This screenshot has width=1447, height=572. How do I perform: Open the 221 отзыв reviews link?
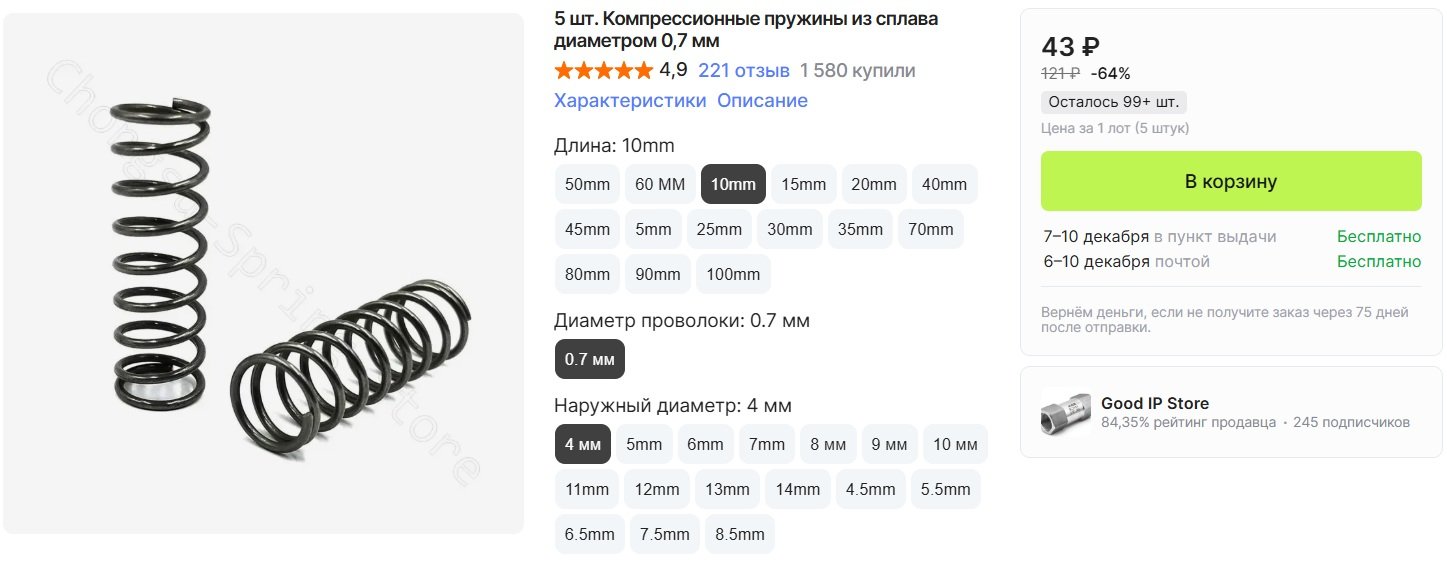tap(744, 71)
